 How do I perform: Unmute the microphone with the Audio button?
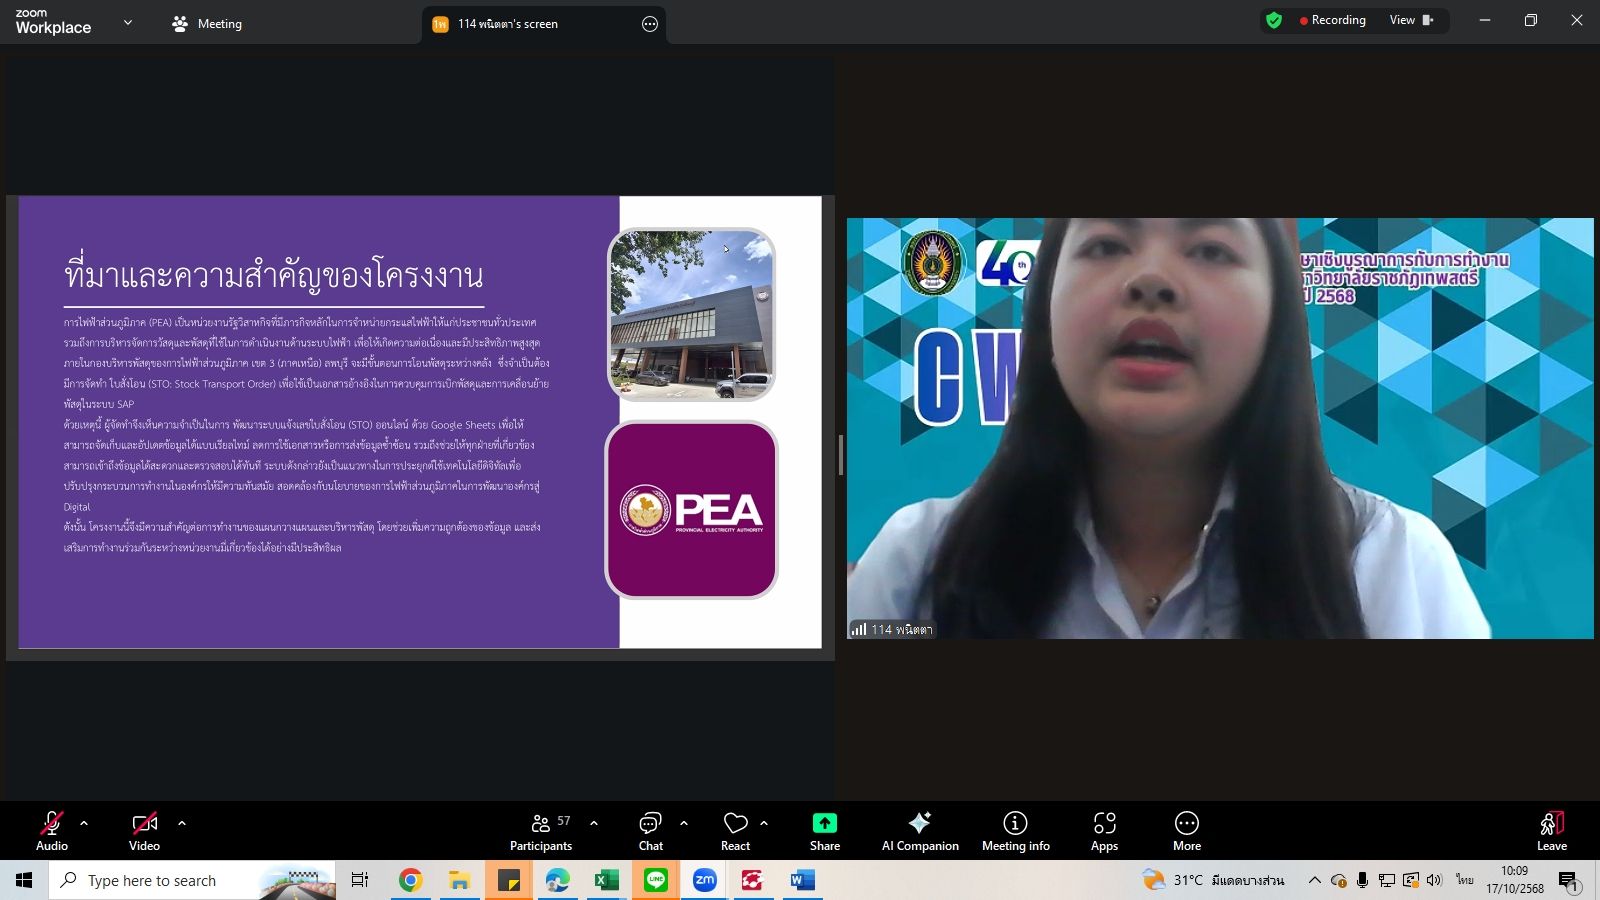tap(52, 830)
